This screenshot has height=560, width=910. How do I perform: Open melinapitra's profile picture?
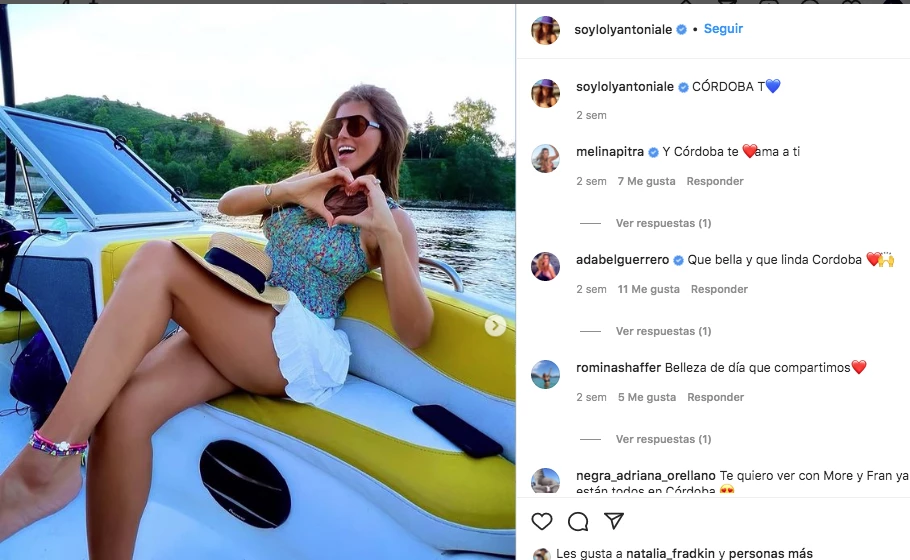[x=545, y=158]
